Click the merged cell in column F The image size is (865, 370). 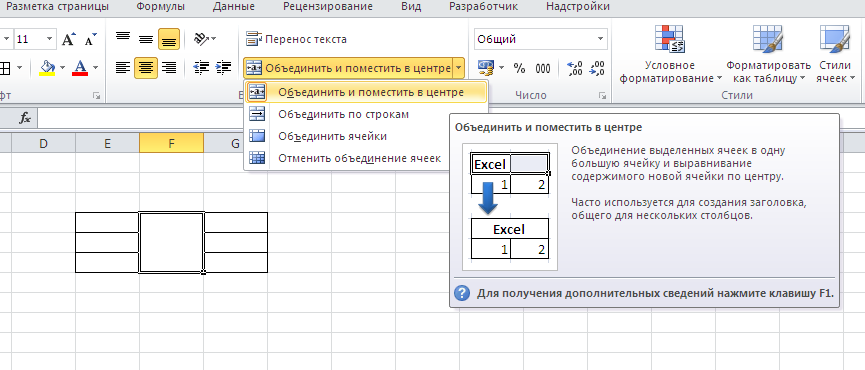pos(171,242)
